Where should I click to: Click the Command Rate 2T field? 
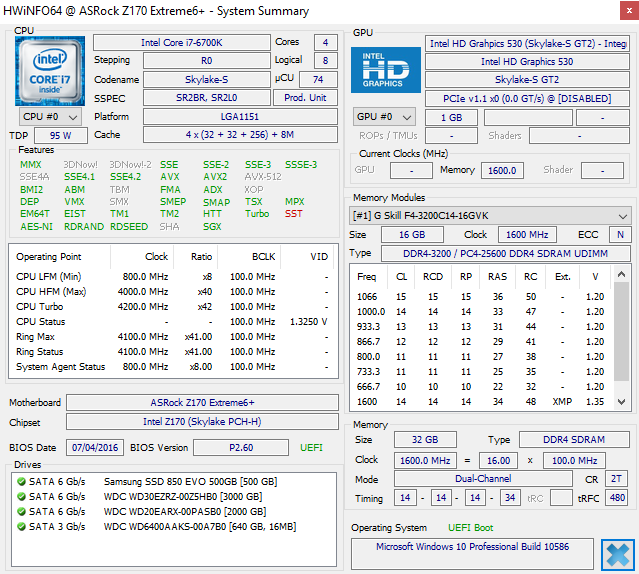(616, 479)
